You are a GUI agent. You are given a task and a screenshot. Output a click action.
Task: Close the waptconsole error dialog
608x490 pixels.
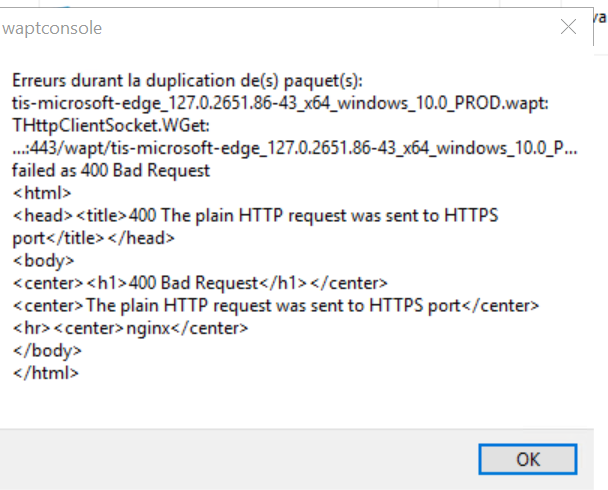[x=568, y=27]
